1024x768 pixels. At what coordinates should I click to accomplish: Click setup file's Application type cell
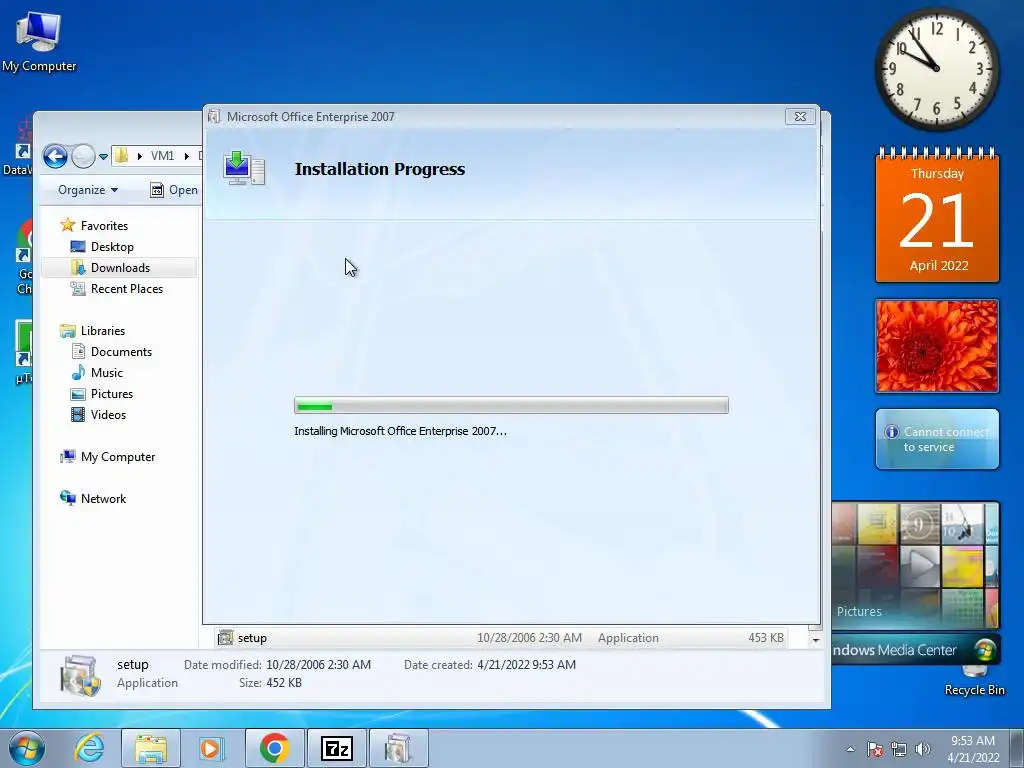coord(628,638)
